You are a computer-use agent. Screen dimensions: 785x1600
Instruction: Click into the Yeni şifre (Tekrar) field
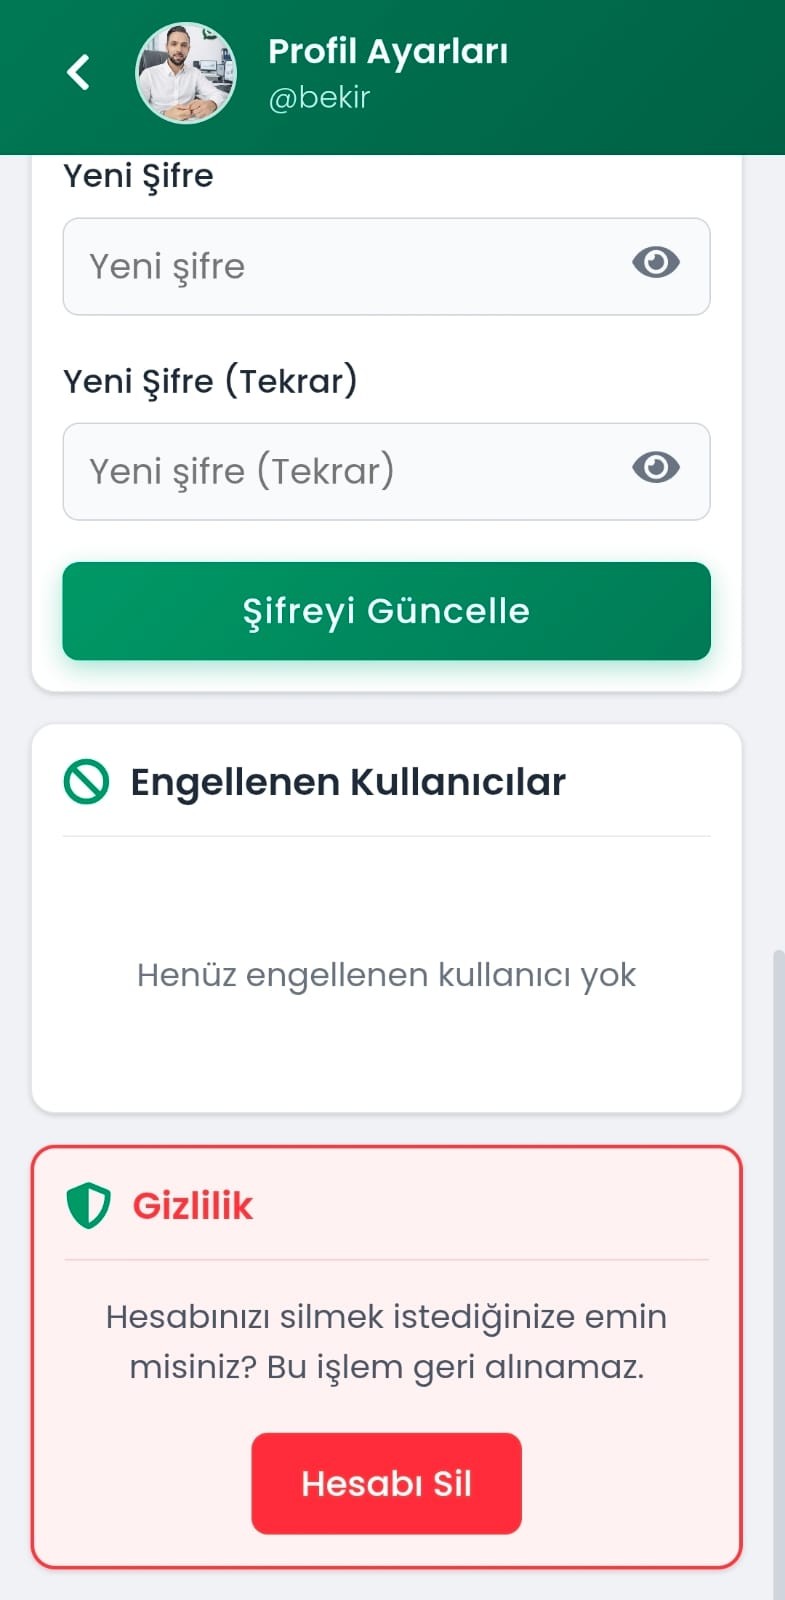340,472
